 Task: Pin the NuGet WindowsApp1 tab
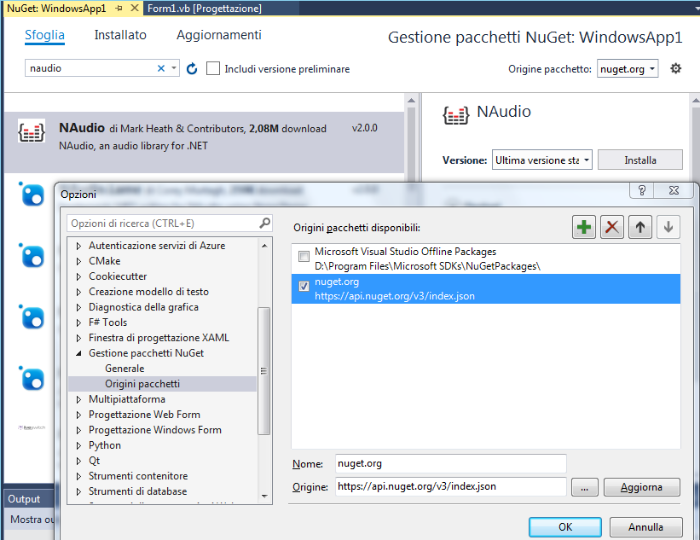[x=119, y=8]
